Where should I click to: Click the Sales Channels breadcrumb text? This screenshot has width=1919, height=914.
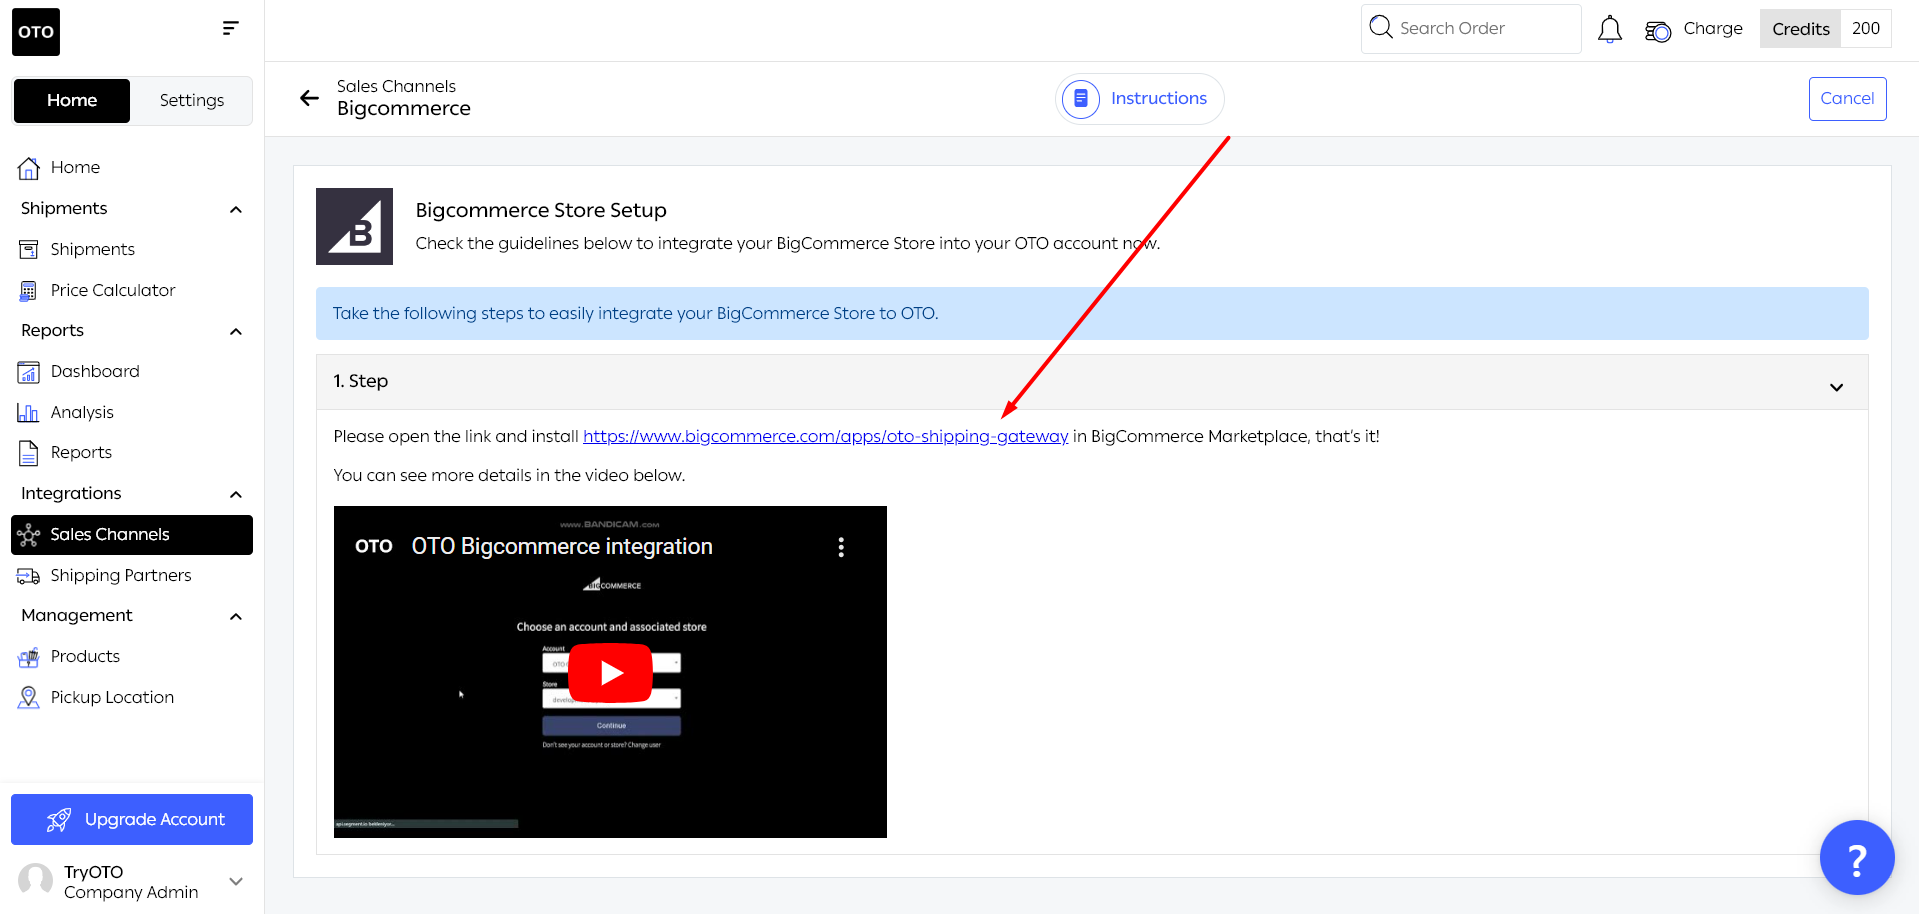coord(396,87)
